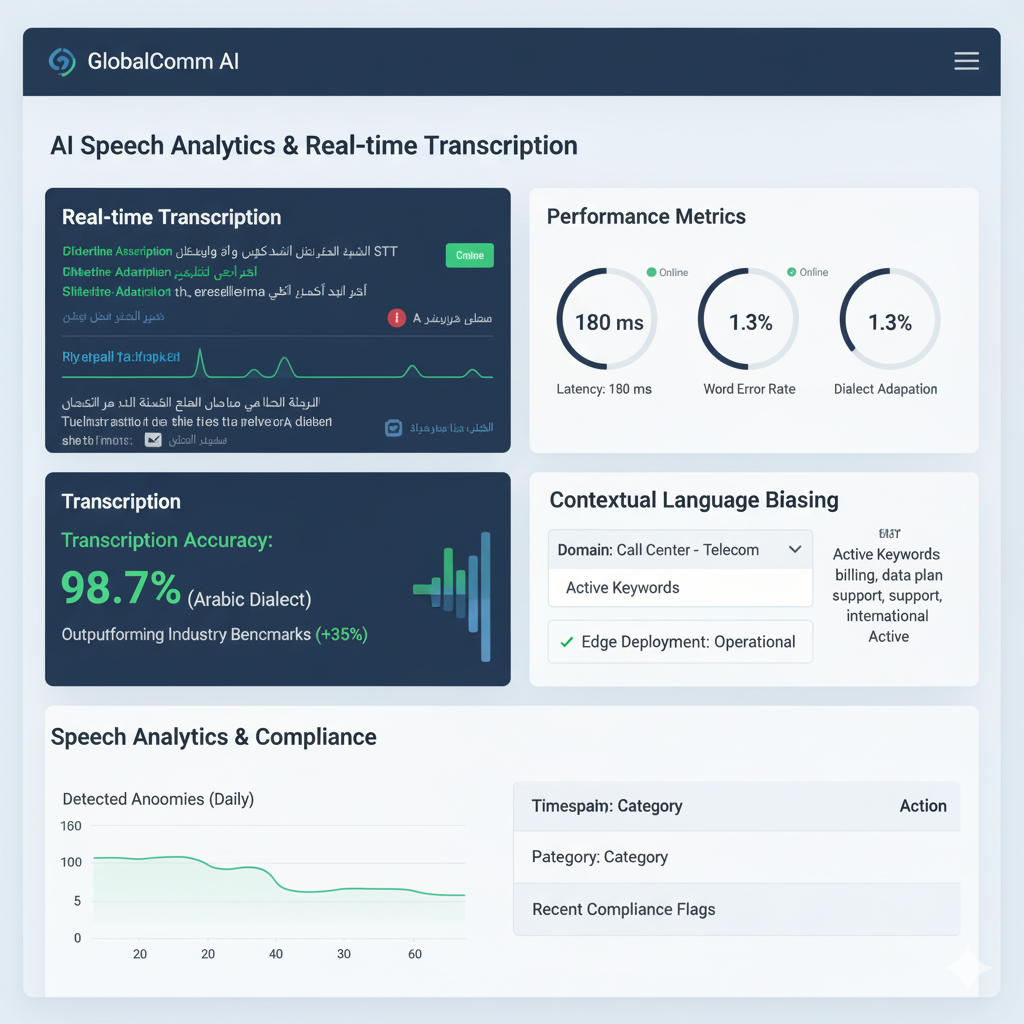The height and width of the screenshot is (1024, 1024).
Task: Click the Domain dropdown chevron arrow
Action: 795,549
